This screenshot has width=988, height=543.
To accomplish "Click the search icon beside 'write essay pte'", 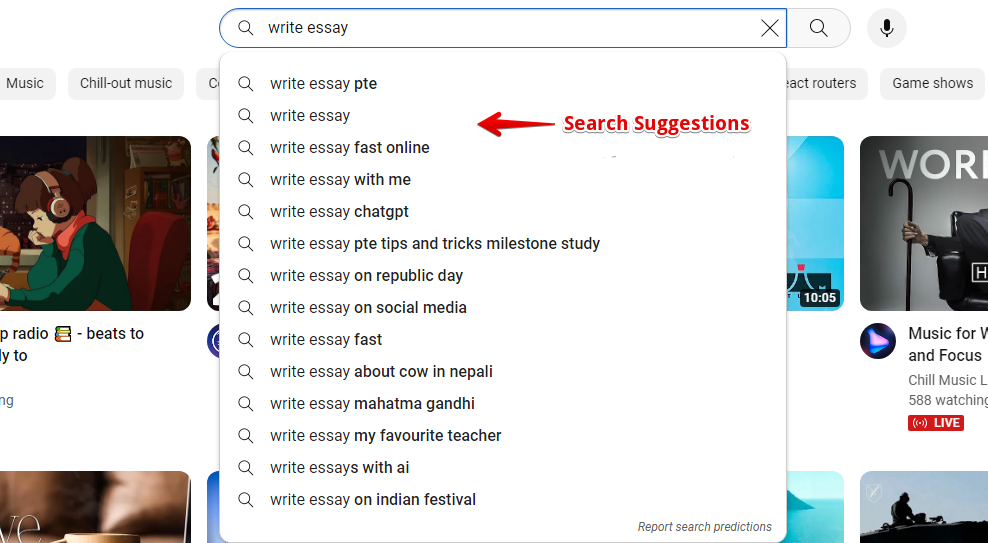I will tap(246, 84).
